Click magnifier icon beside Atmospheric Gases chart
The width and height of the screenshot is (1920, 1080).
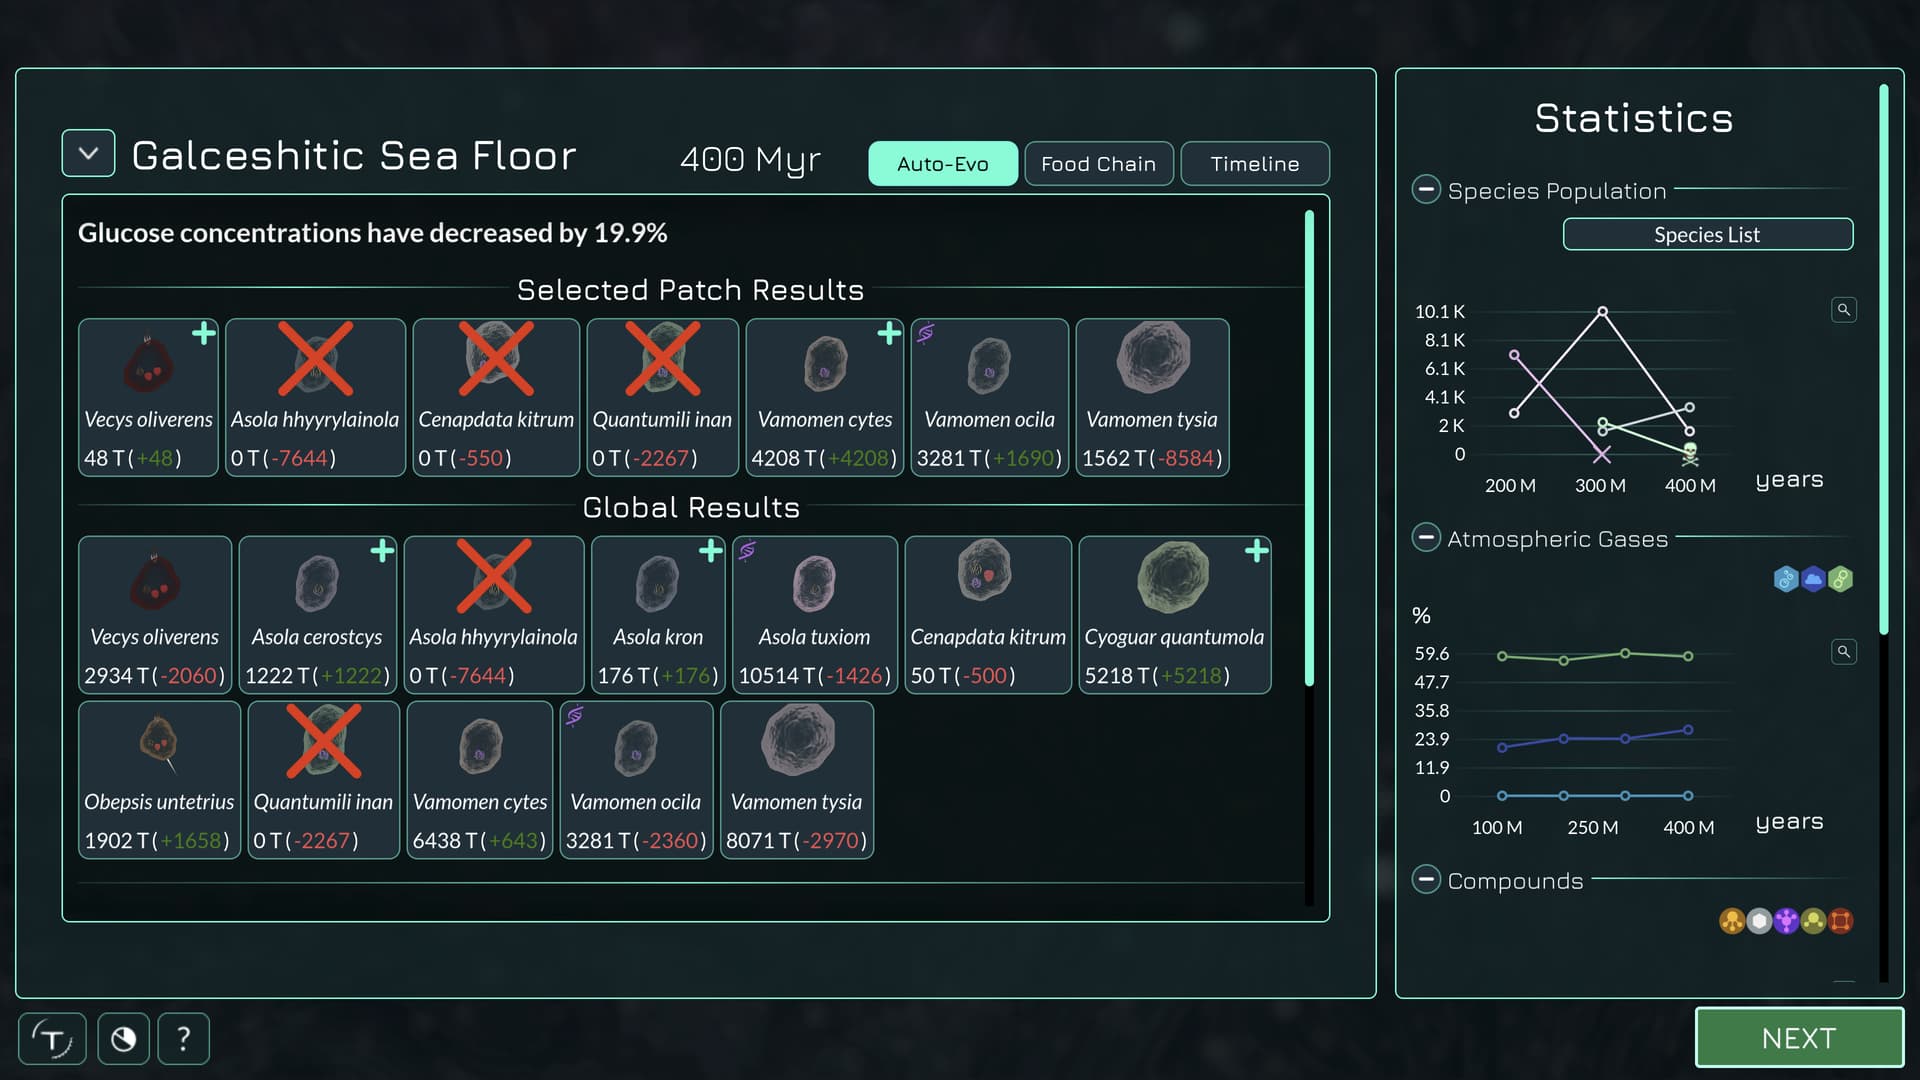click(x=1843, y=652)
